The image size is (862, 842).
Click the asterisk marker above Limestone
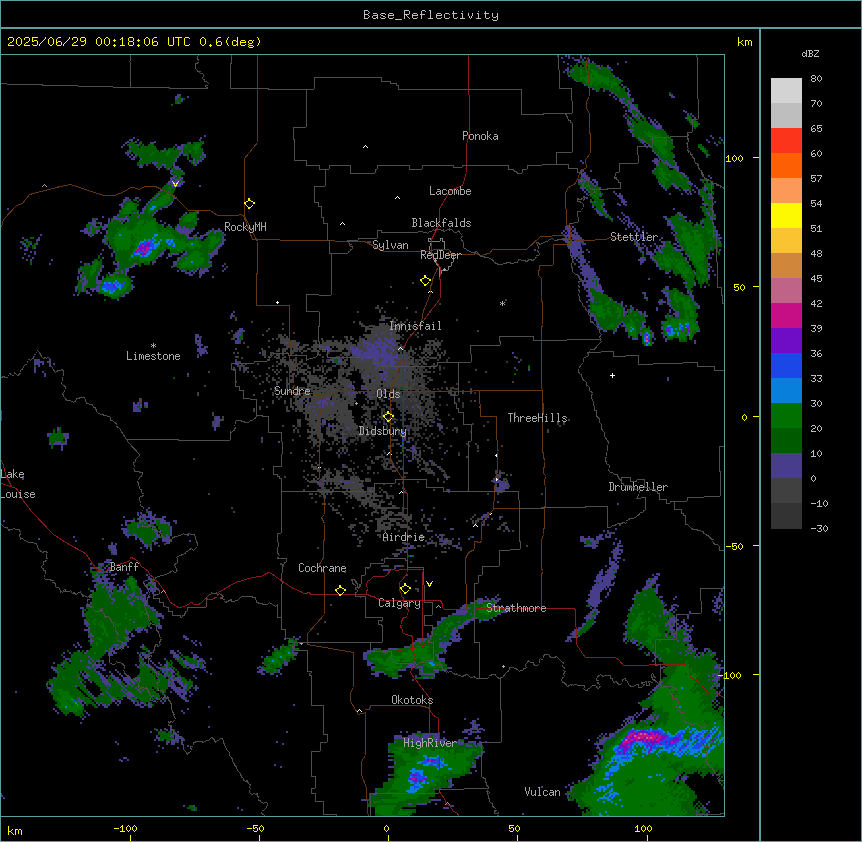pos(153,346)
